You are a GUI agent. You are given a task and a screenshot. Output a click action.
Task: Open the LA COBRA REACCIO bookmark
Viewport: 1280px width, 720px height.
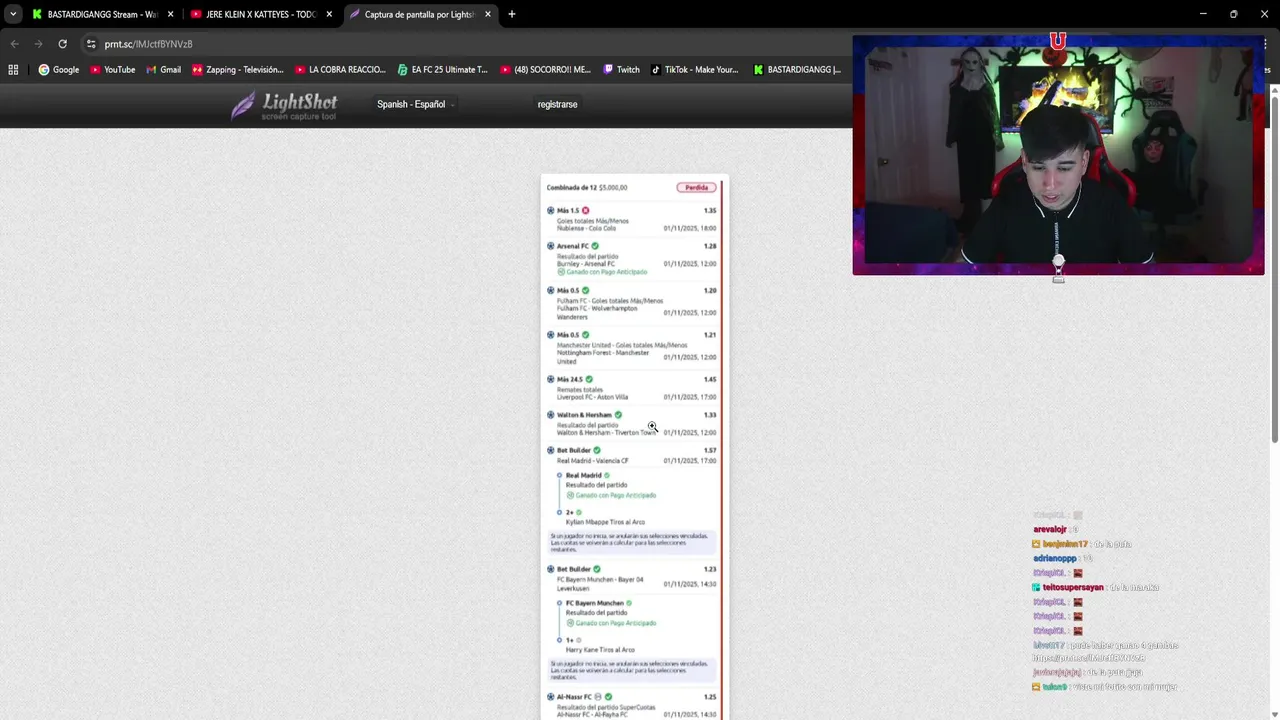[340, 70]
